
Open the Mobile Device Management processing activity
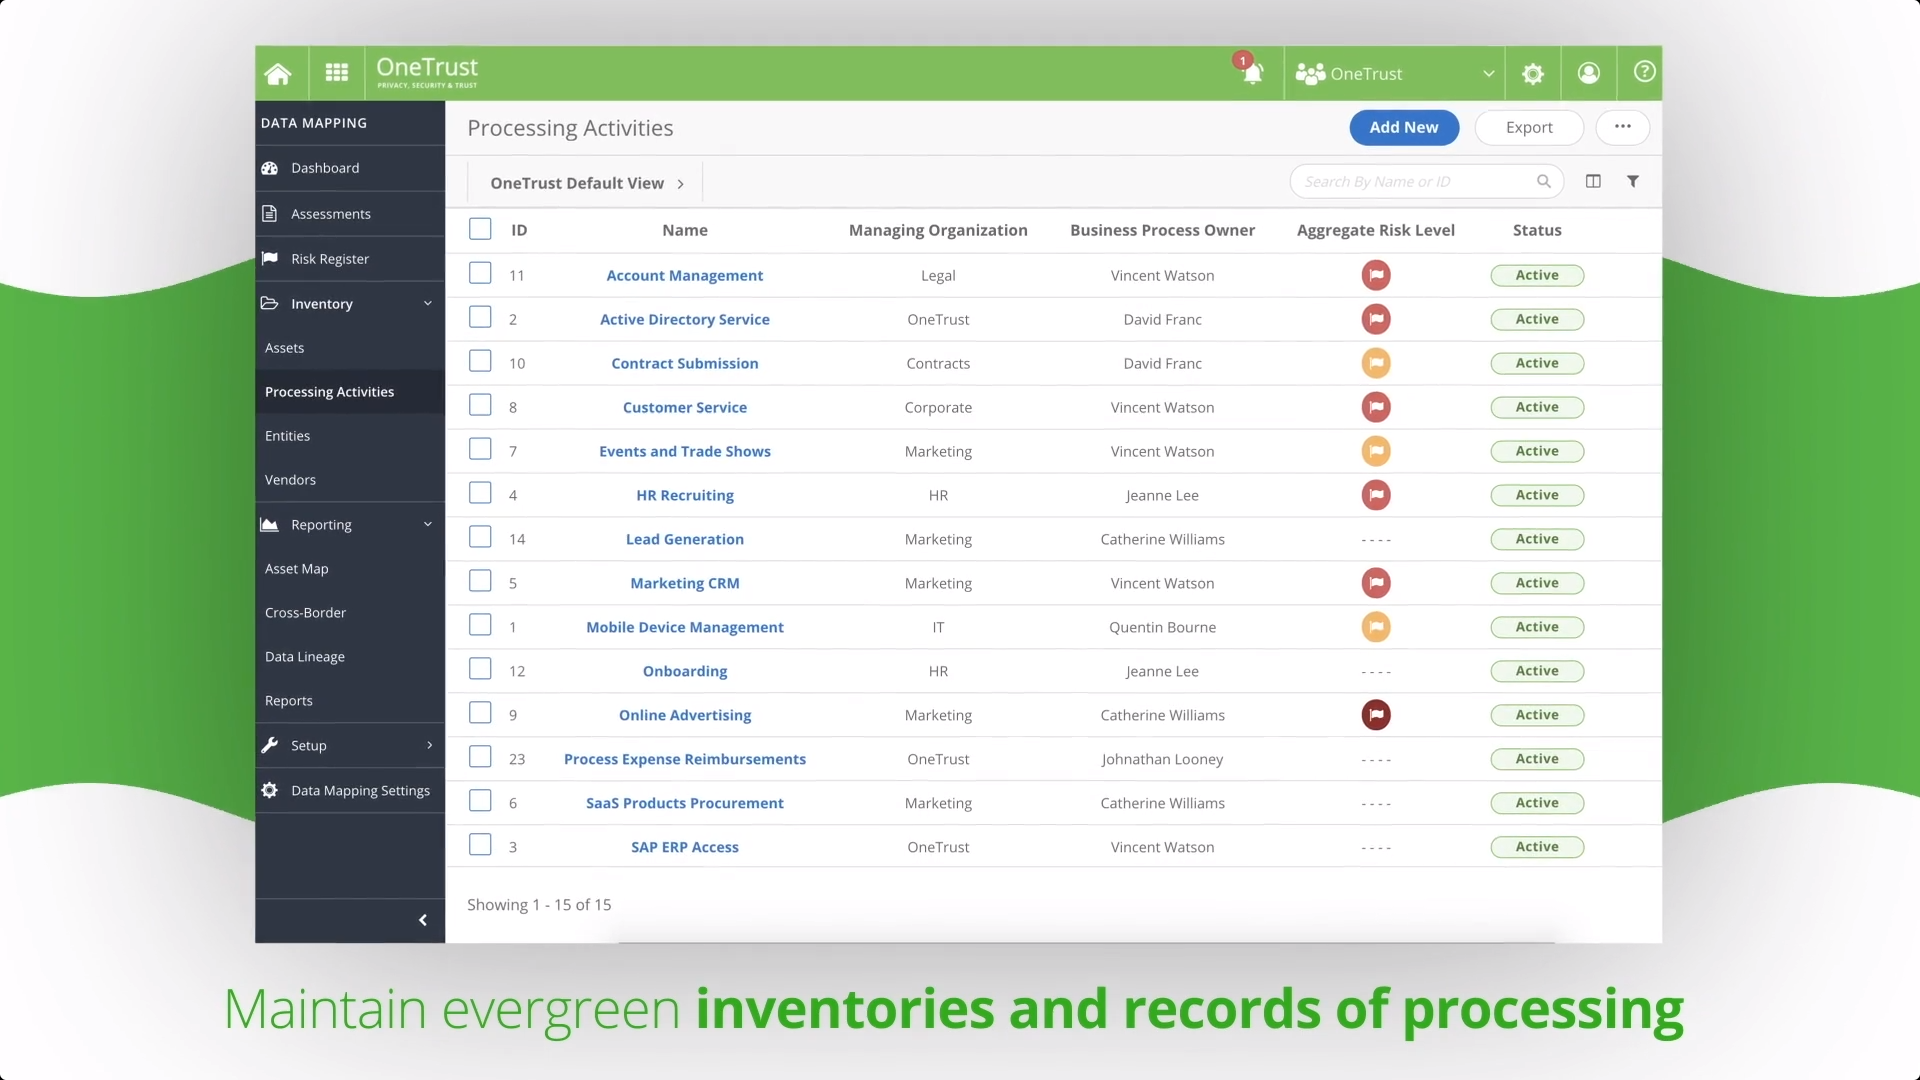click(x=686, y=626)
